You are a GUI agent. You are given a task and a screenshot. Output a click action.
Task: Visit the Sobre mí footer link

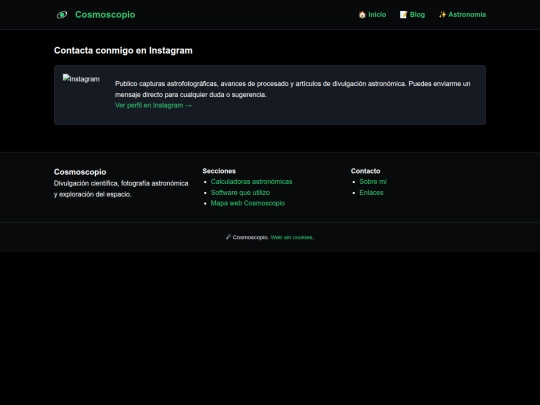(x=373, y=181)
